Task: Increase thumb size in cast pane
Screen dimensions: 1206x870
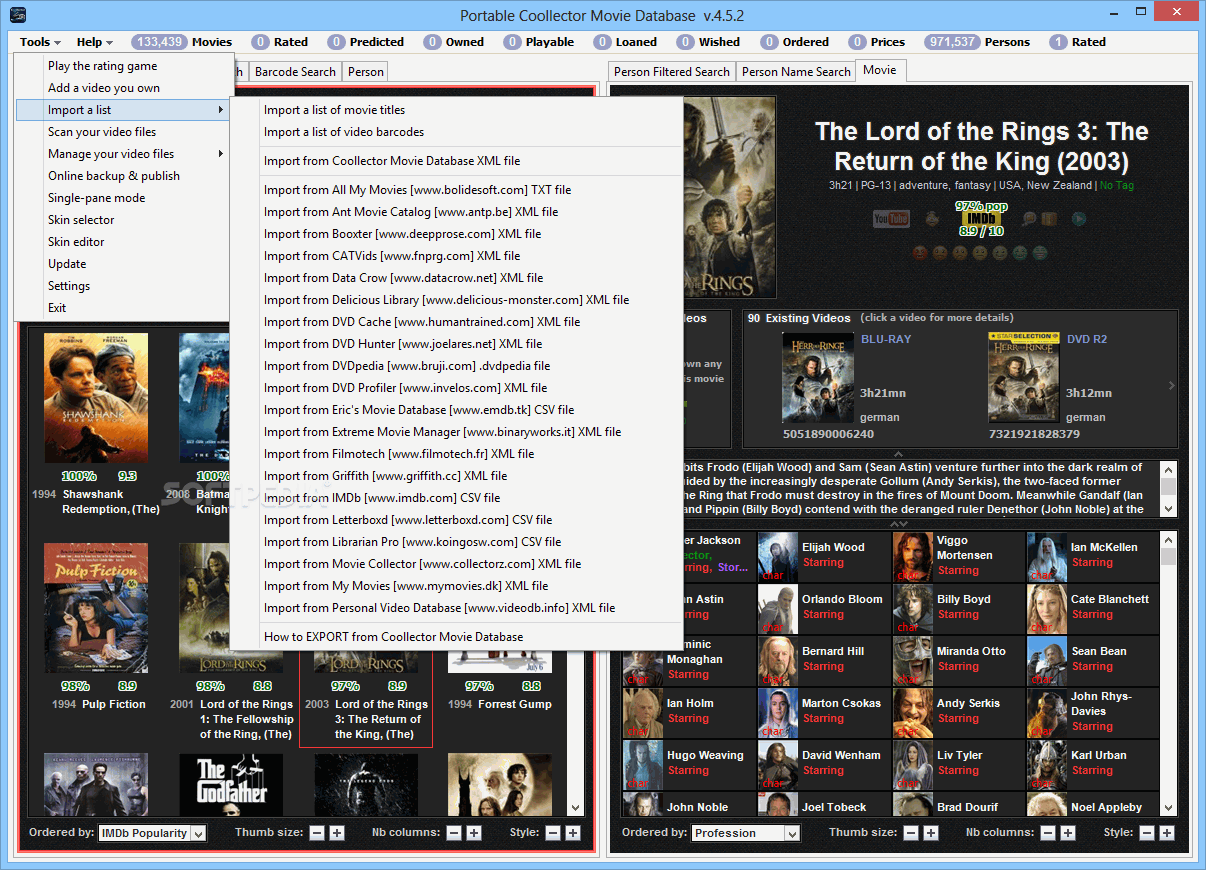Action: pos(931,833)
